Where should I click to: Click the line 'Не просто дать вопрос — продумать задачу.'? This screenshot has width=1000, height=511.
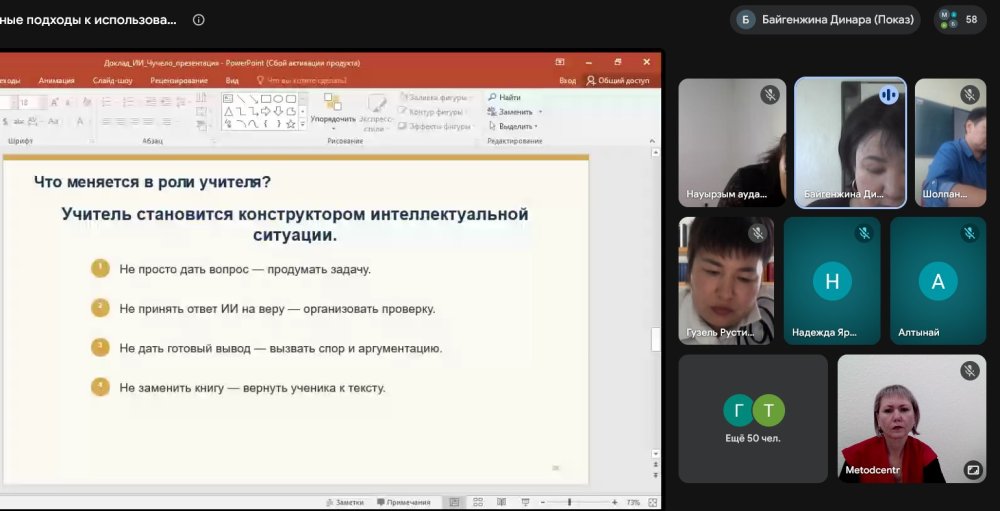245,269
